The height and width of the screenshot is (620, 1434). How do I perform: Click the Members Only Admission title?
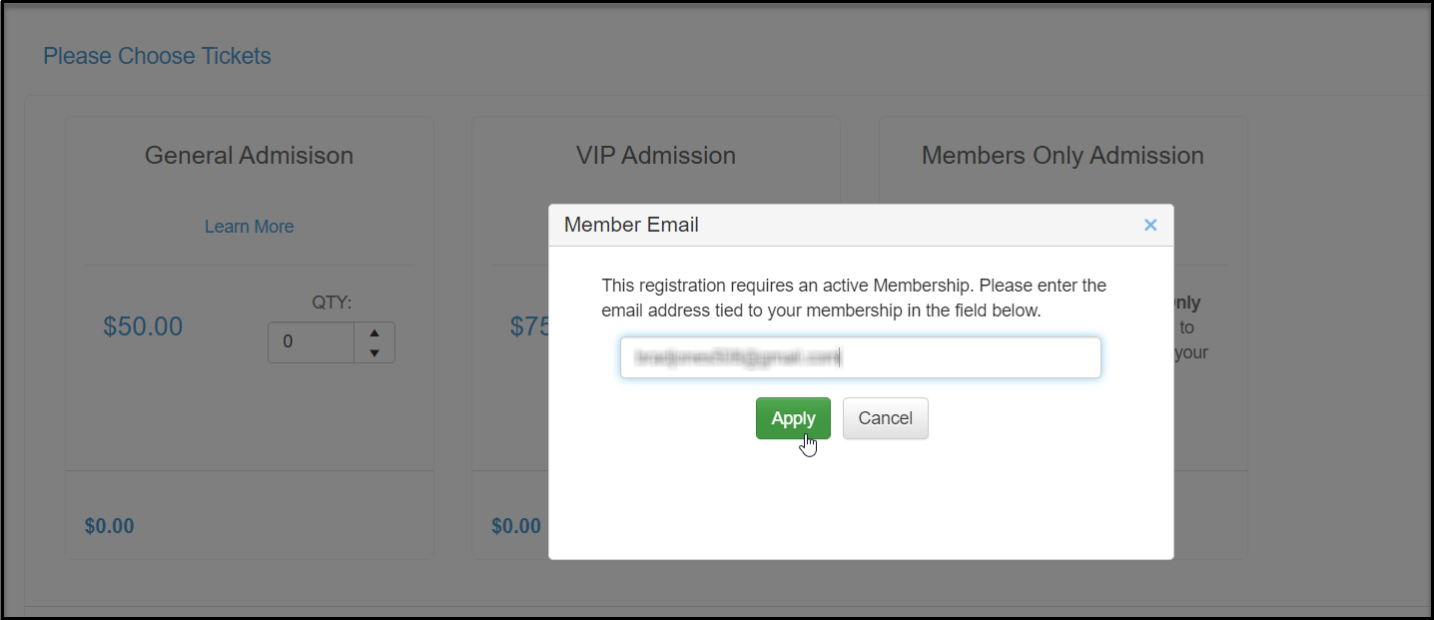1062,156
